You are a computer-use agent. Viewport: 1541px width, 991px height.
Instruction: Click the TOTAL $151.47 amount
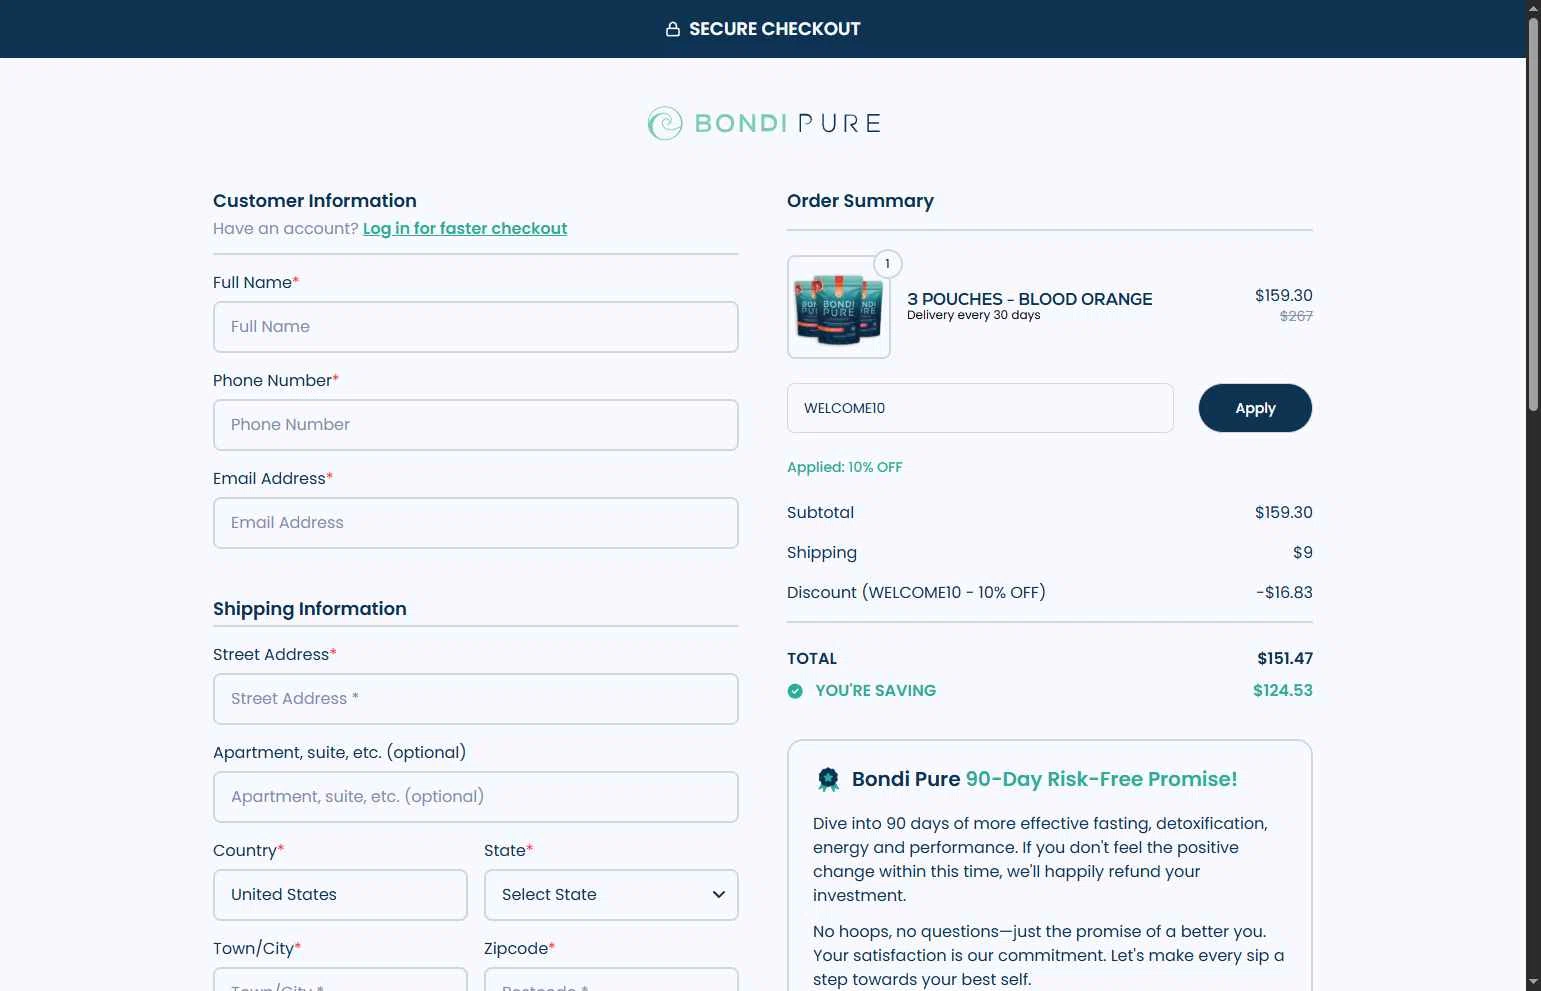click(1285, 658)
